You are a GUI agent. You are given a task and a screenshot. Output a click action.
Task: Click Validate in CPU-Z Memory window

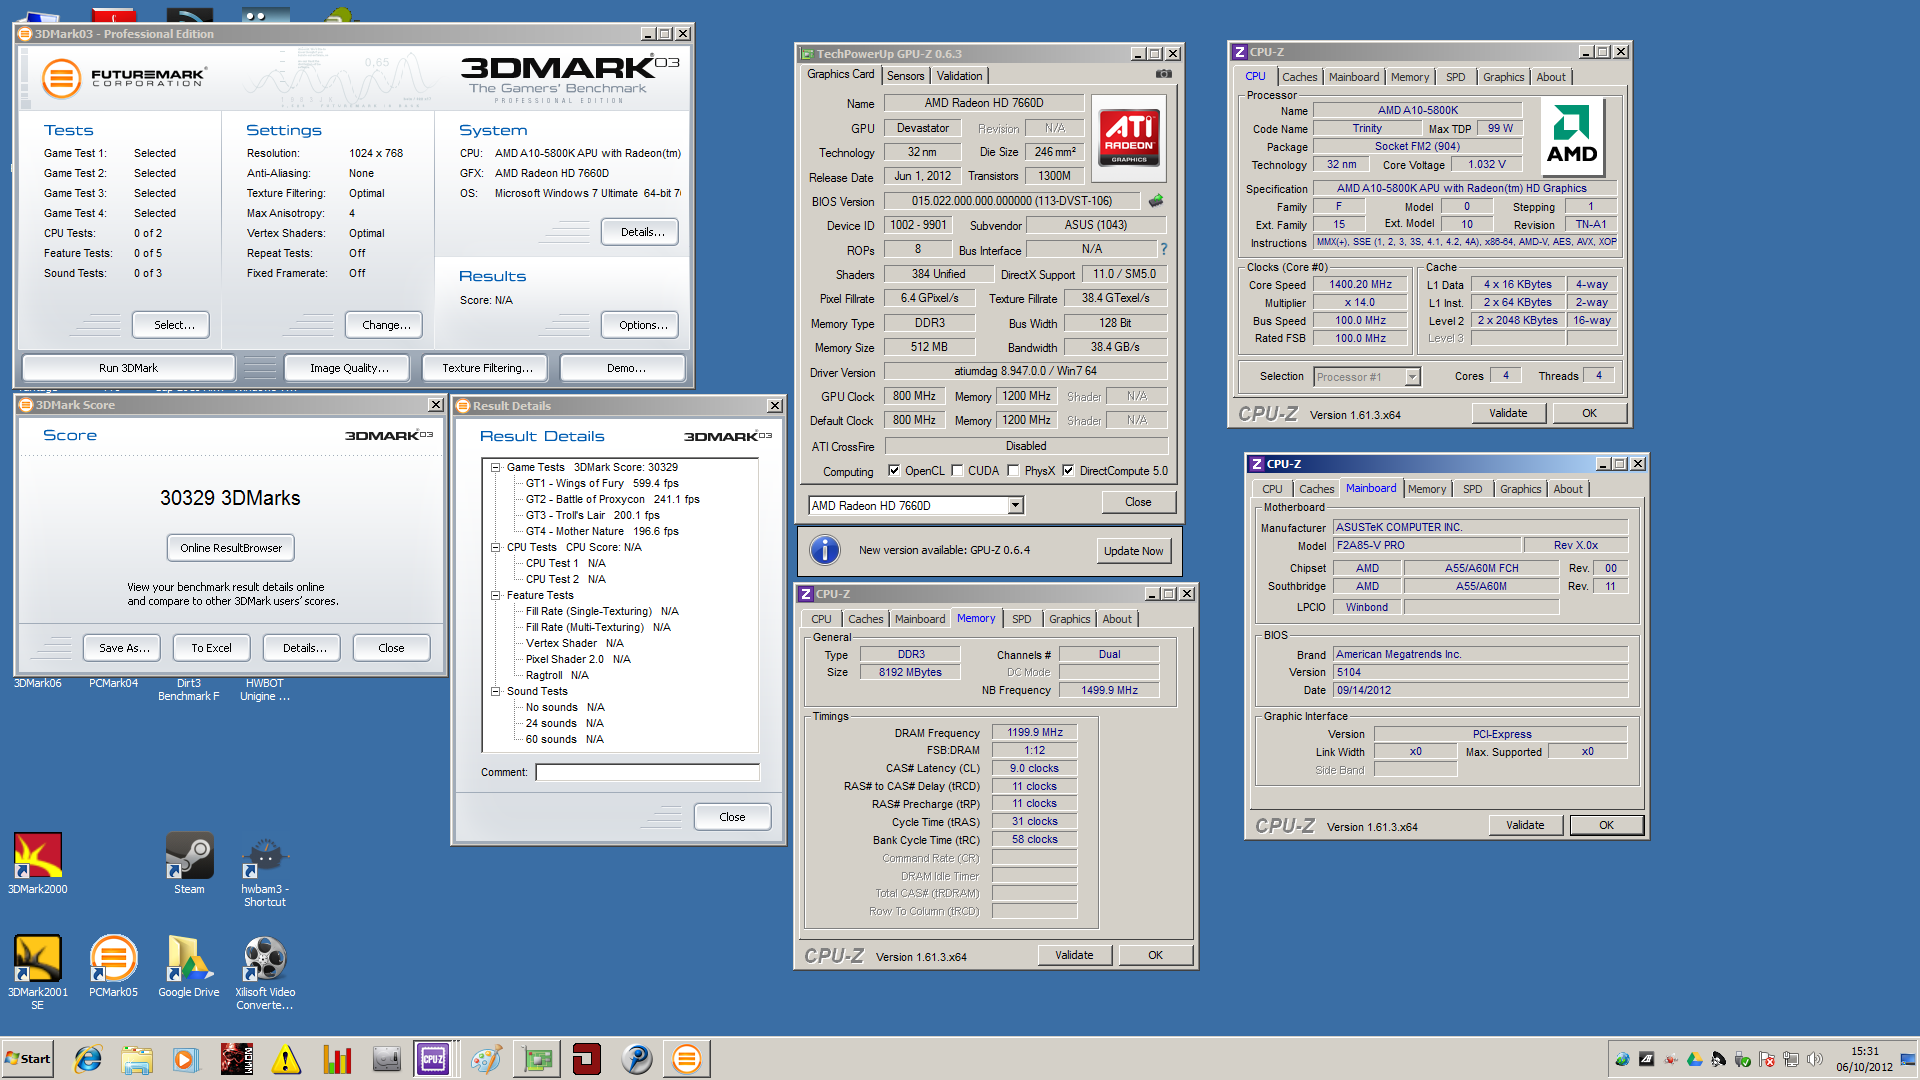coord(1074,955)
